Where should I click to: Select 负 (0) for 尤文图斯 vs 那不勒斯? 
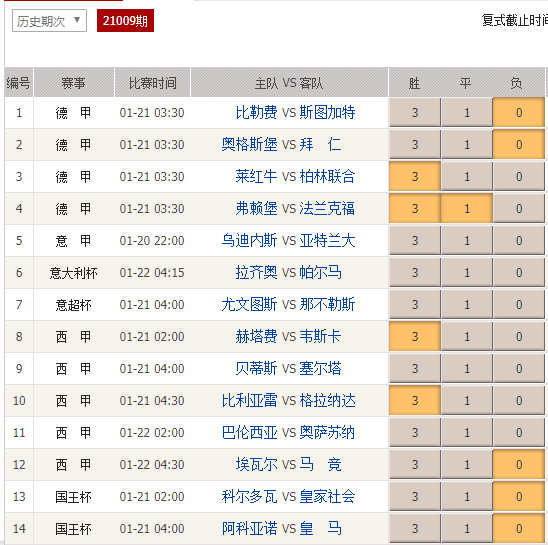click(x=519, y=304)
